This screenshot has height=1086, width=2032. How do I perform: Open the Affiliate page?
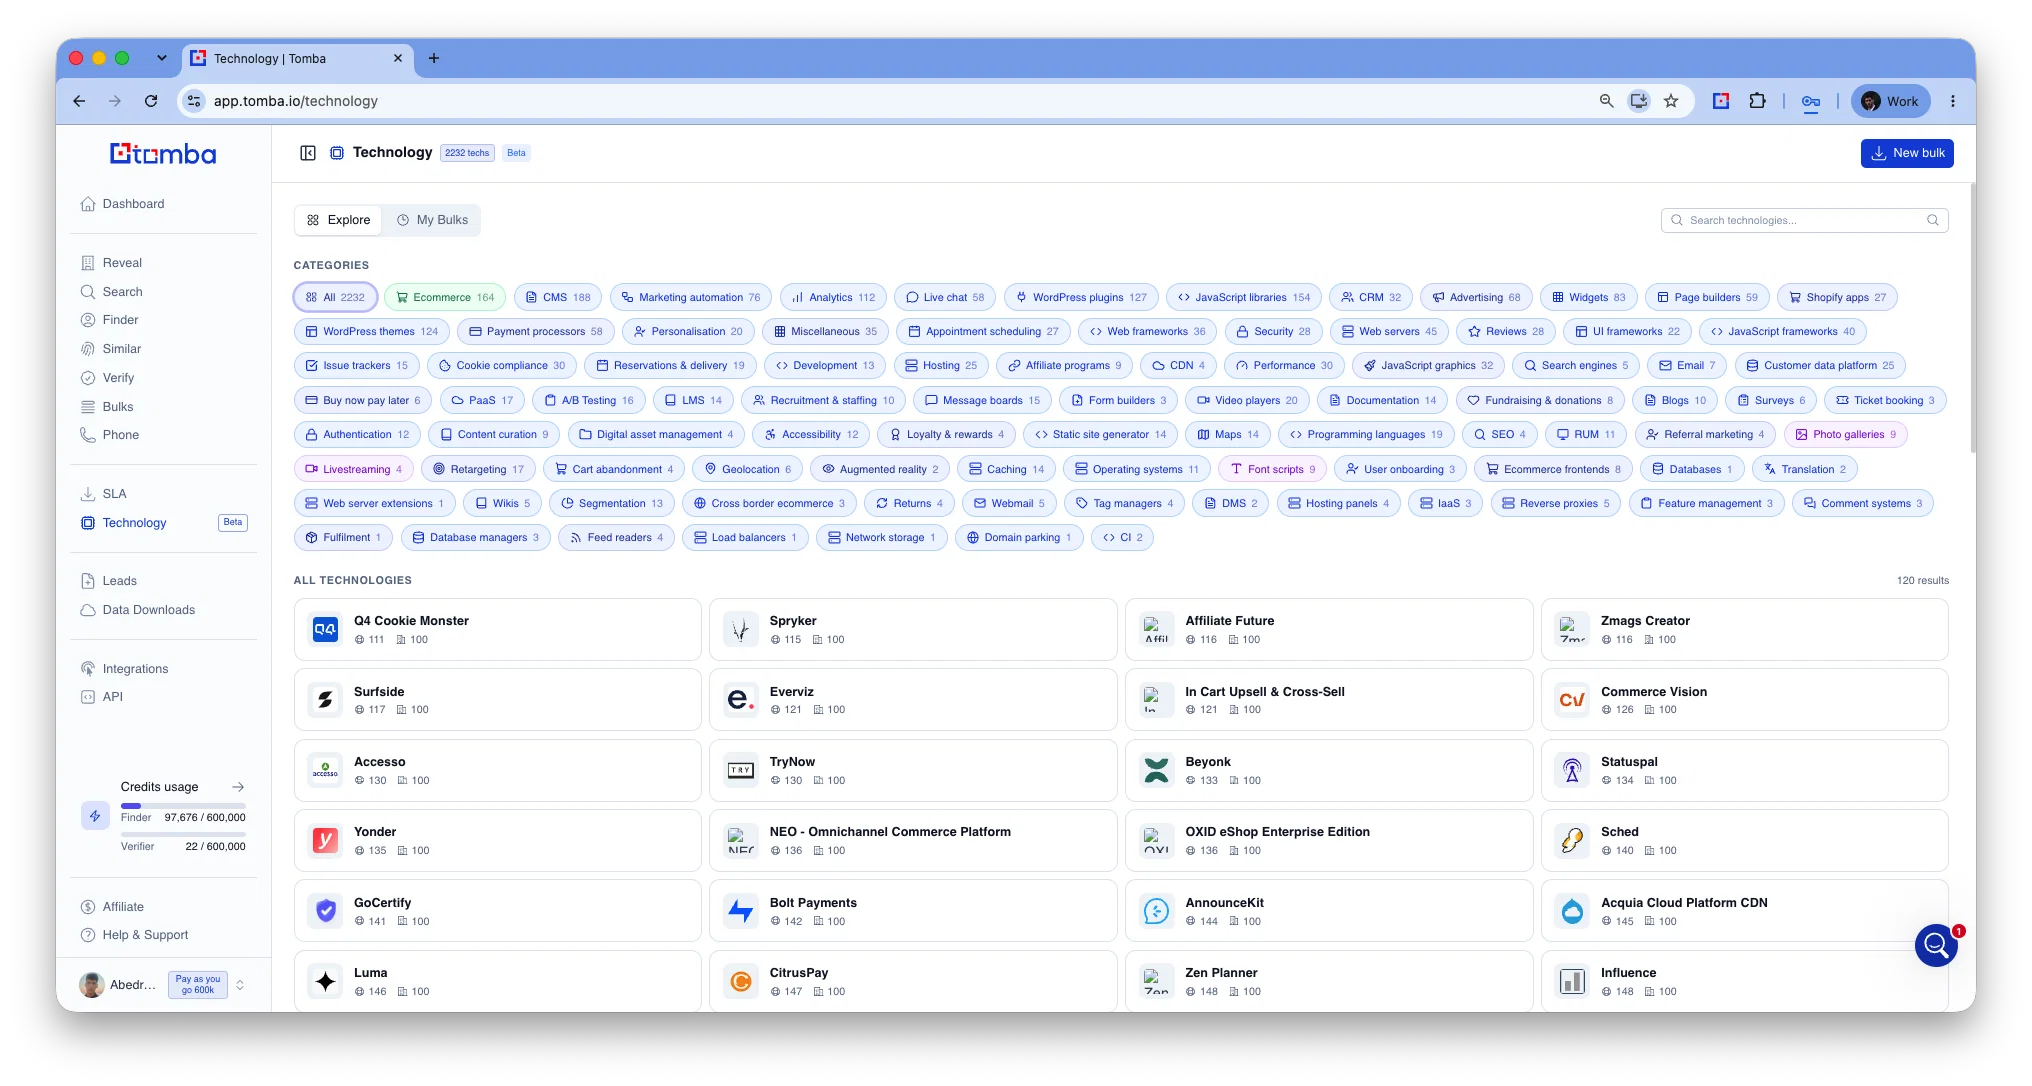coord(123,907)
